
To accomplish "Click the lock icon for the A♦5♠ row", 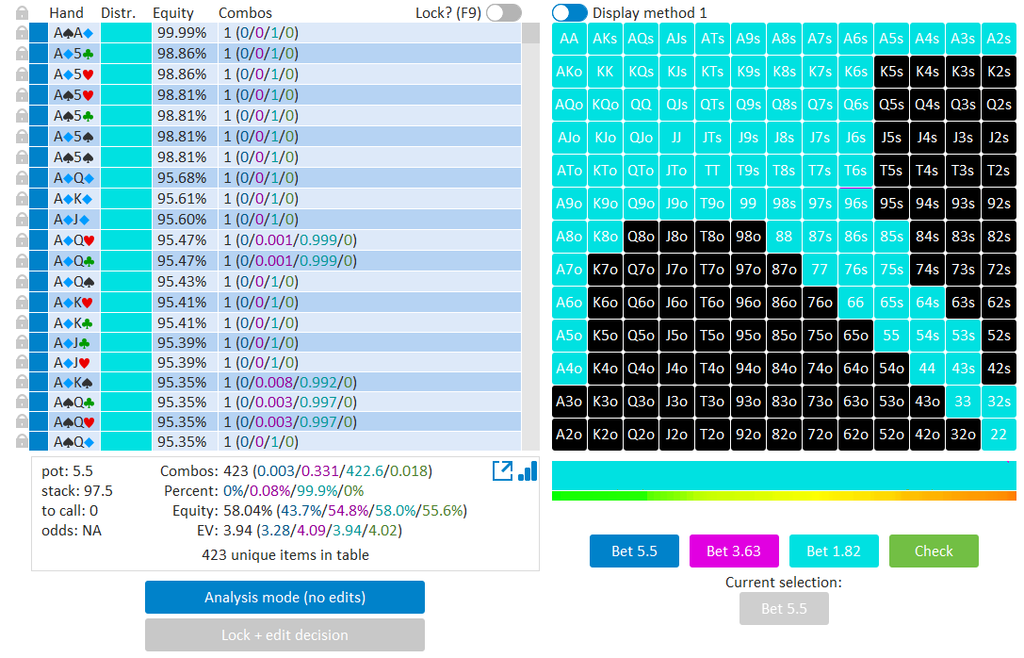I will 22,136.
